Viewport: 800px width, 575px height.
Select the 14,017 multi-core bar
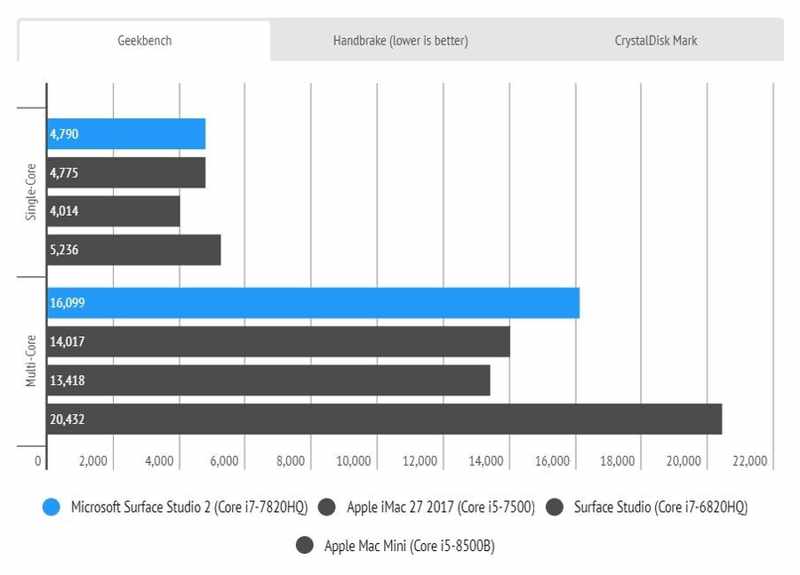pos(279,341)
